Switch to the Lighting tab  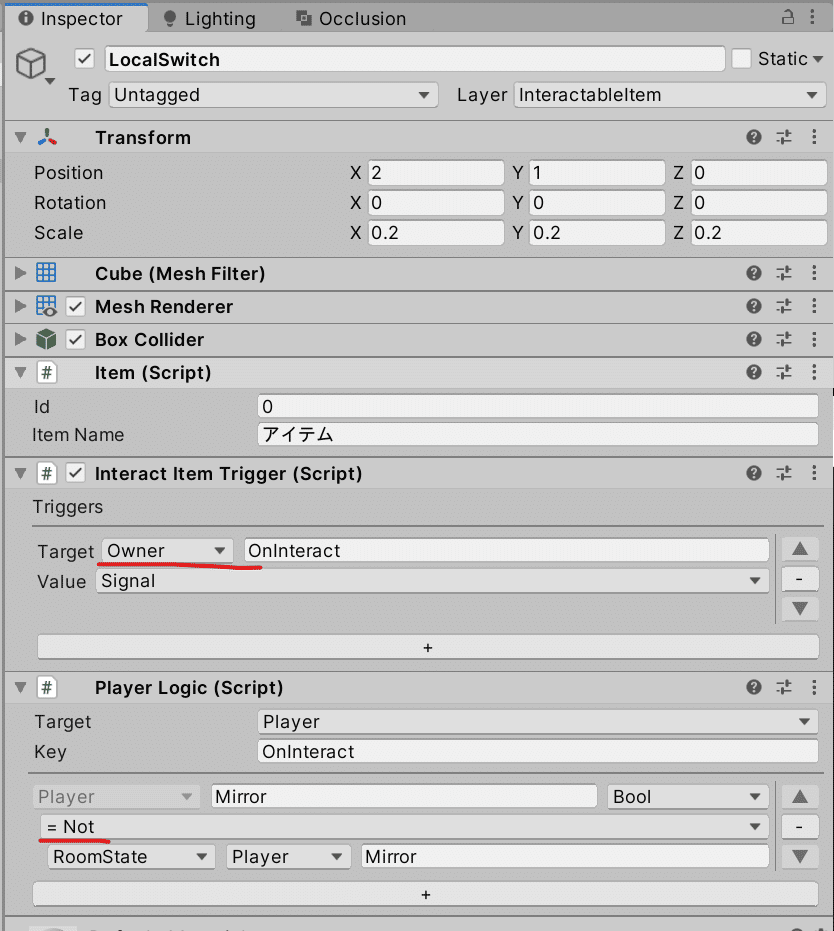[x=209, y=18]
